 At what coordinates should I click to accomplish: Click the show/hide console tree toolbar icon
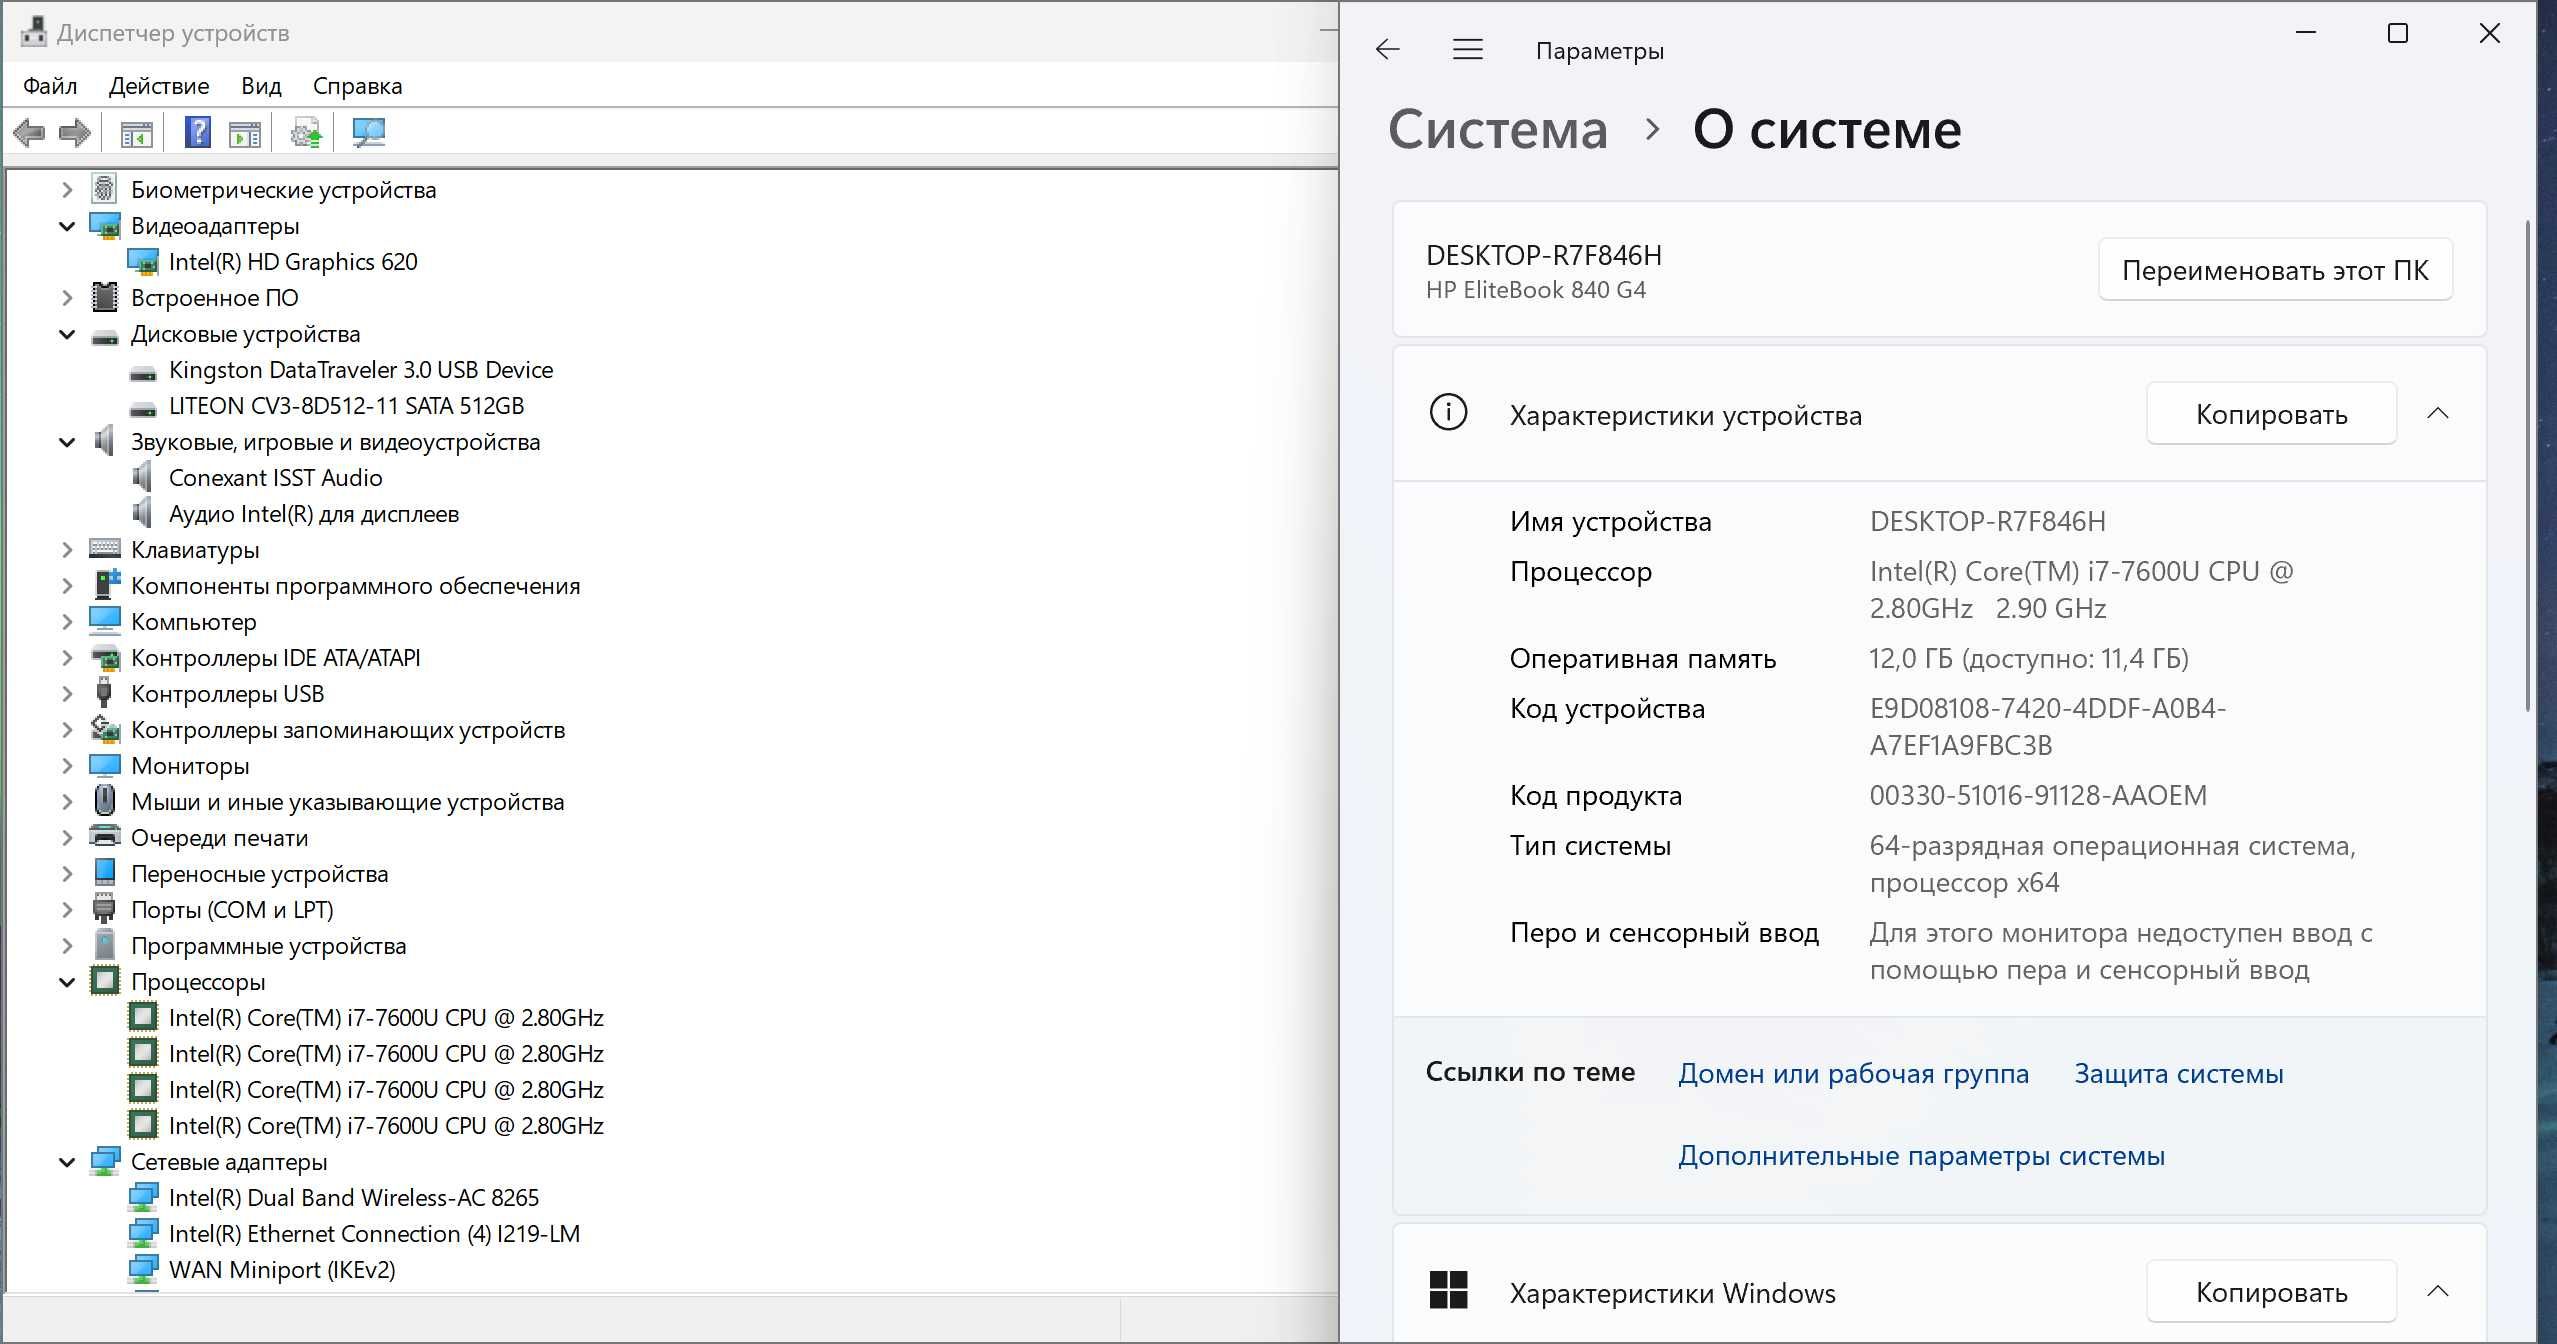tap(136, 133)
